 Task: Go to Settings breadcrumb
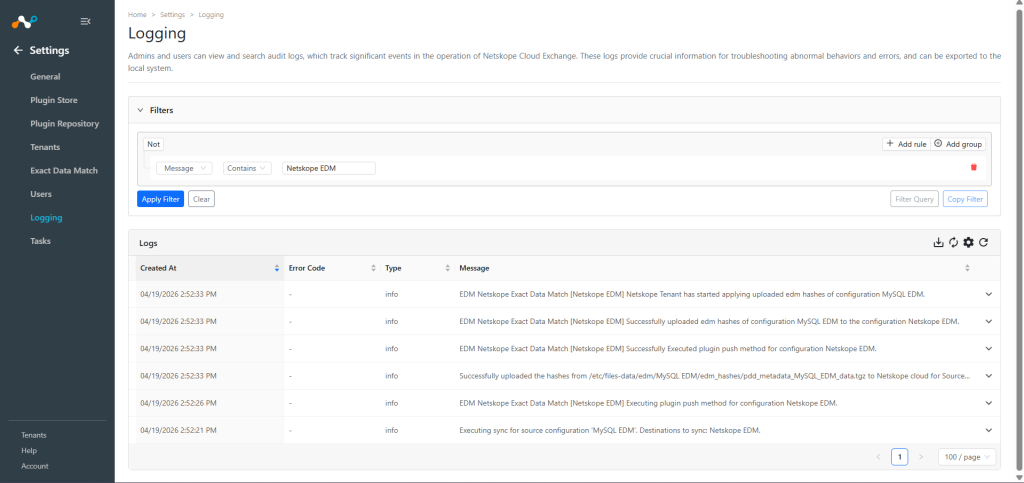[x=172, y=14]
